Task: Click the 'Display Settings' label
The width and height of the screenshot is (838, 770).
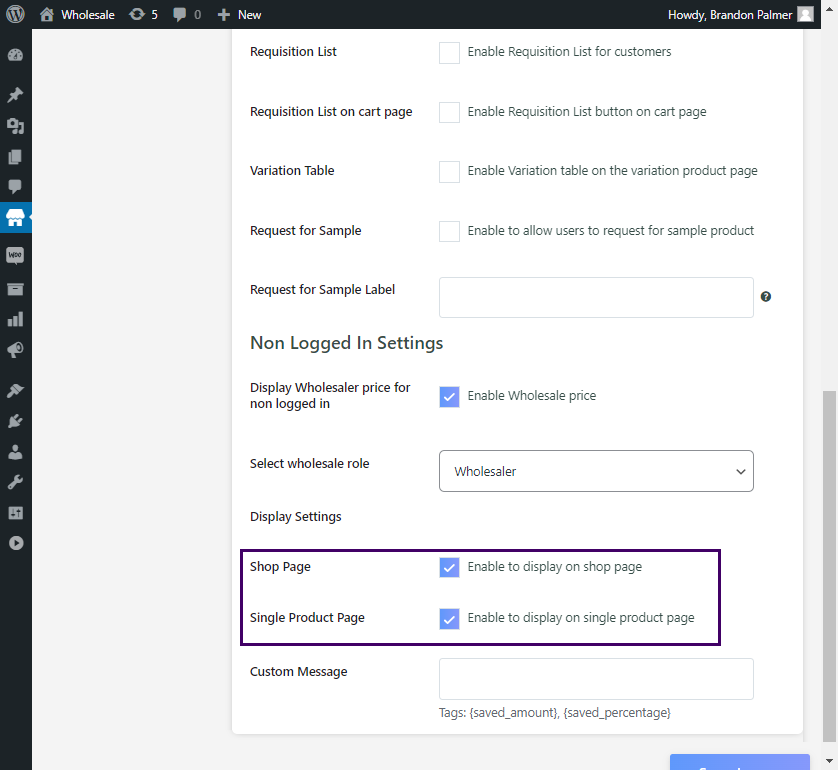Action: coord(296,517)
